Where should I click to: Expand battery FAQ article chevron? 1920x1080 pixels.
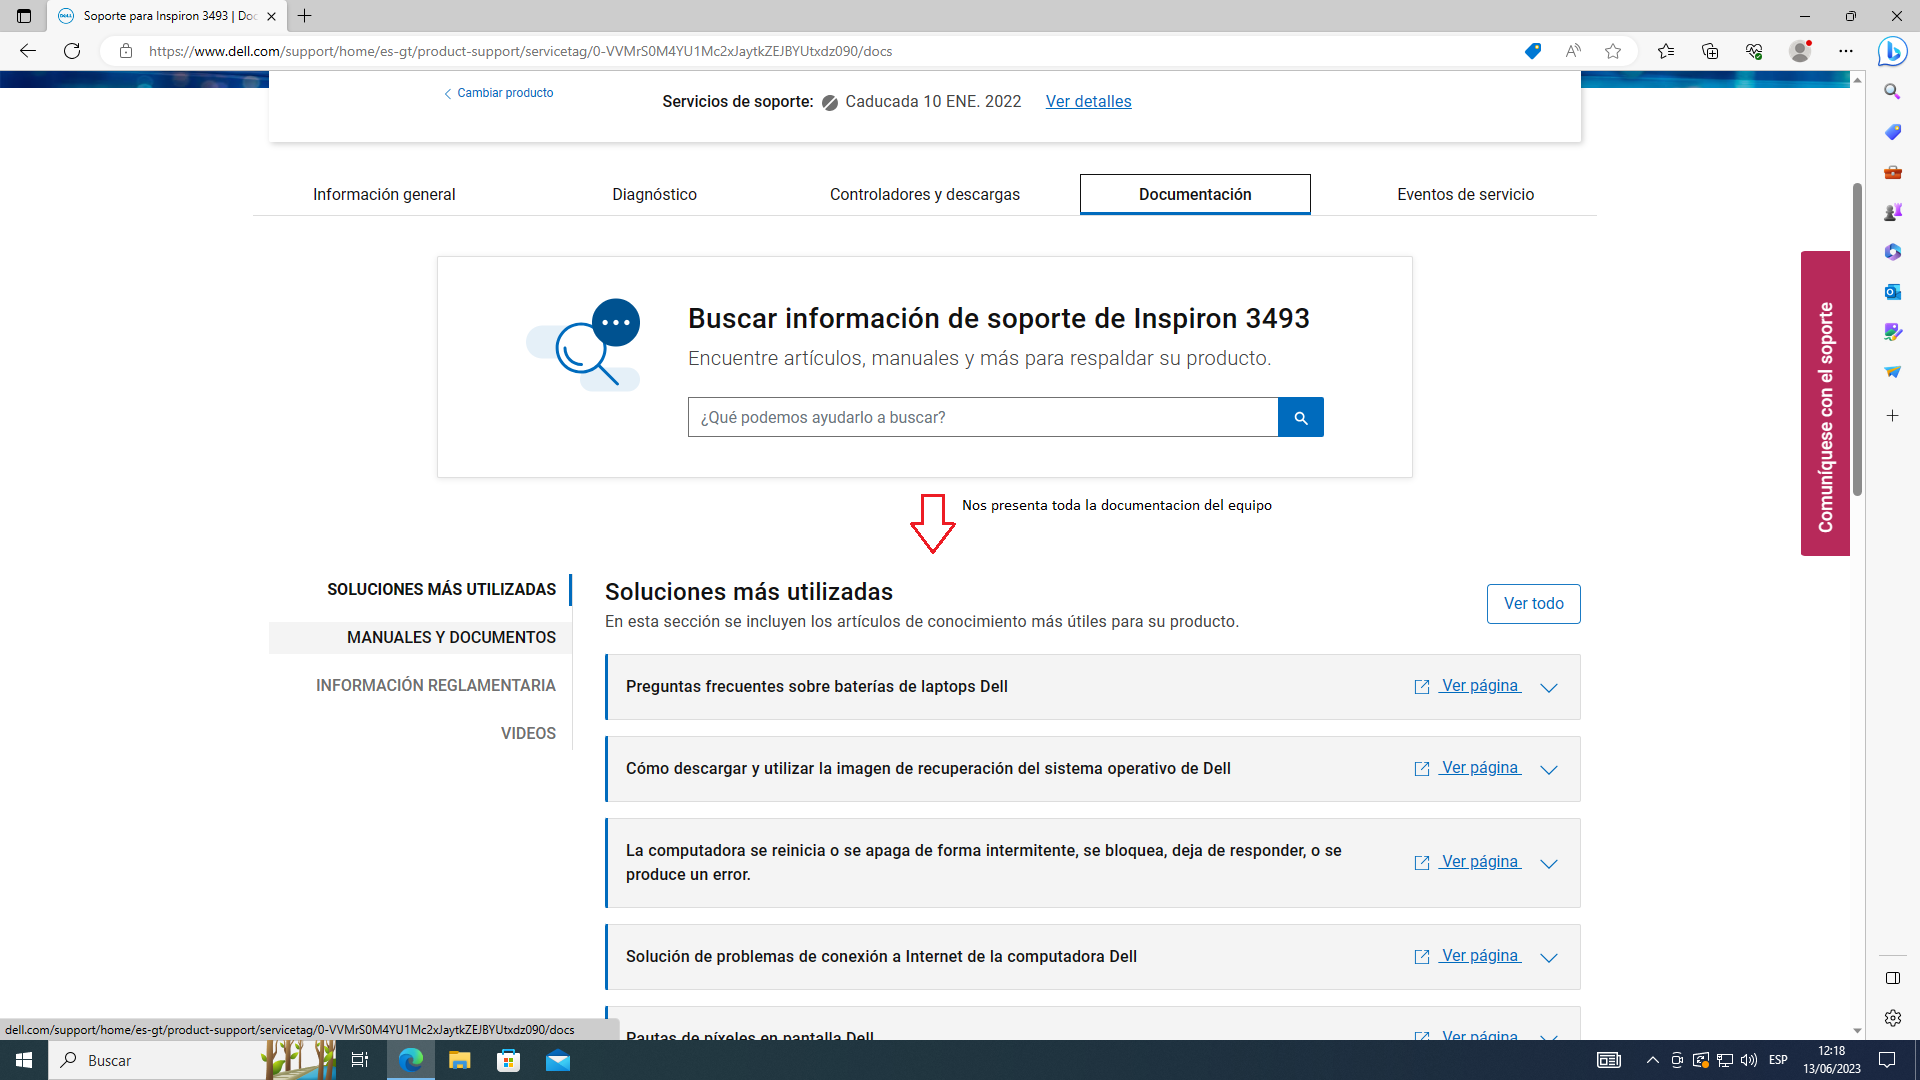(x=1549, y=687)
